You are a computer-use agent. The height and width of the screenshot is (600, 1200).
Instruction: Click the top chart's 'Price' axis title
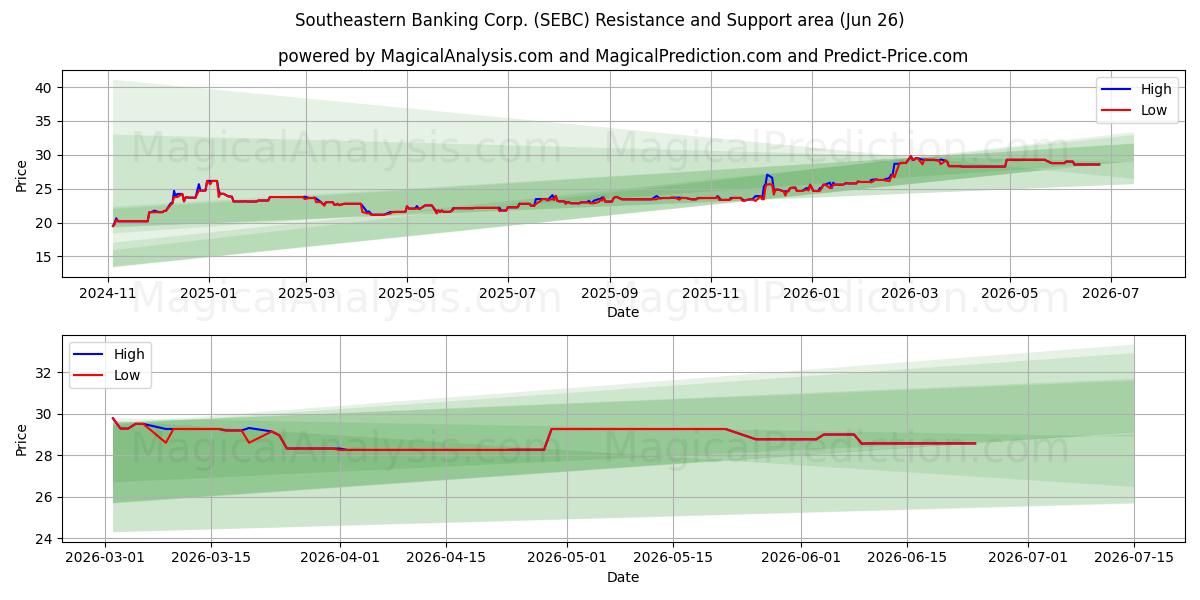tap(22, 174)
